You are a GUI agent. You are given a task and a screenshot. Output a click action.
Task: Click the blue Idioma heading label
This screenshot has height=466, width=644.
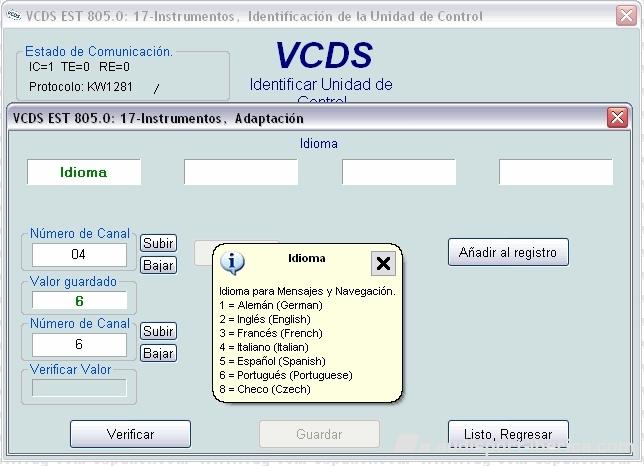(x=319, y=144)
